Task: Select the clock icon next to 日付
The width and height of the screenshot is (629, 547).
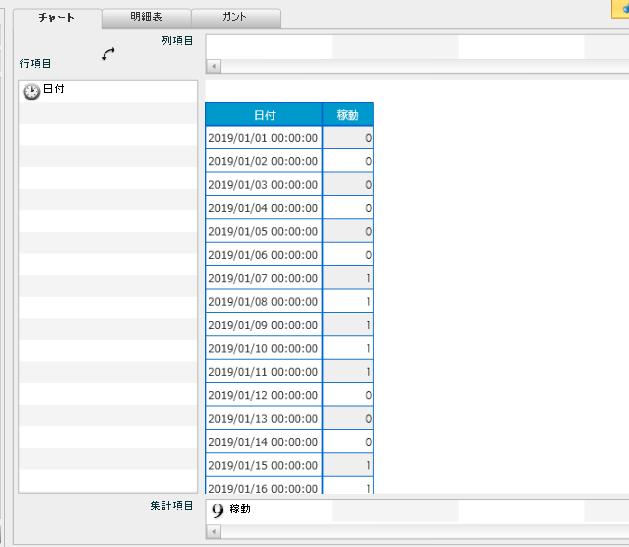Action: tap(31, 91)
